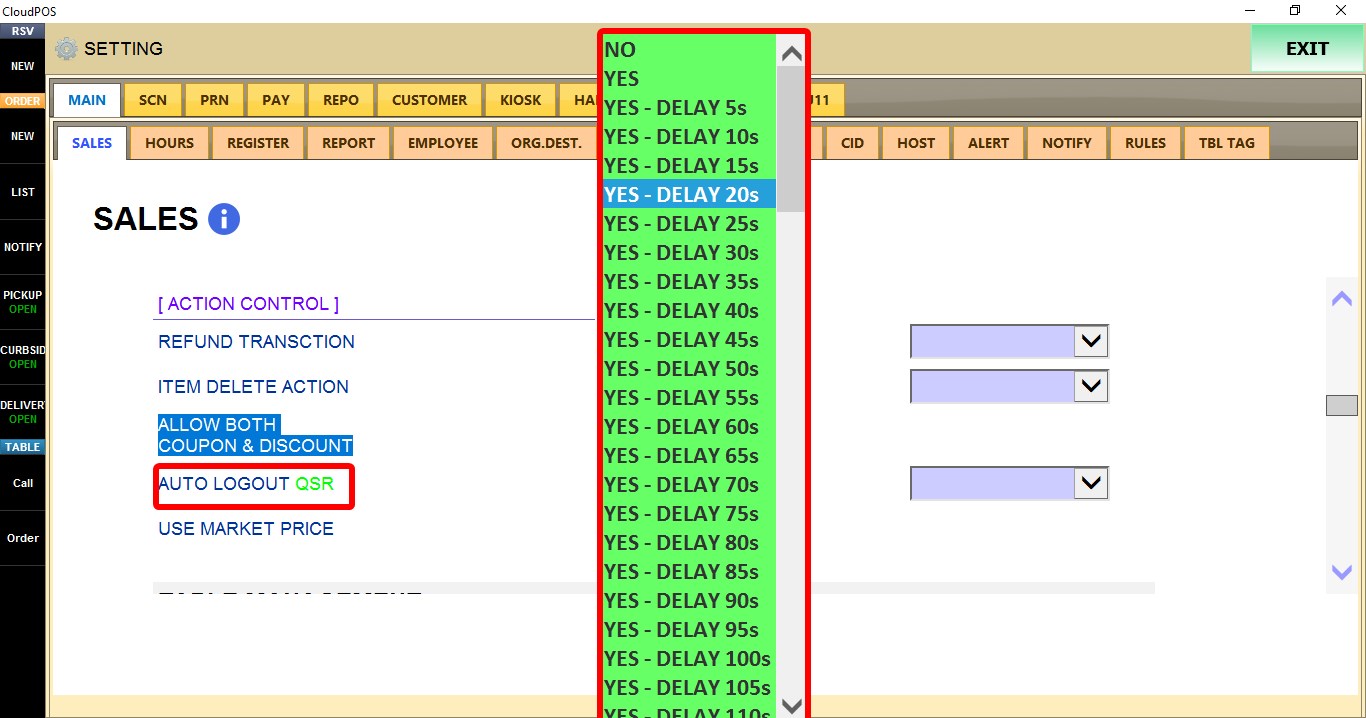Select YES - DELAY 25s option
The height and width of the screenshot is (718, 1366).
pos(689,223)
